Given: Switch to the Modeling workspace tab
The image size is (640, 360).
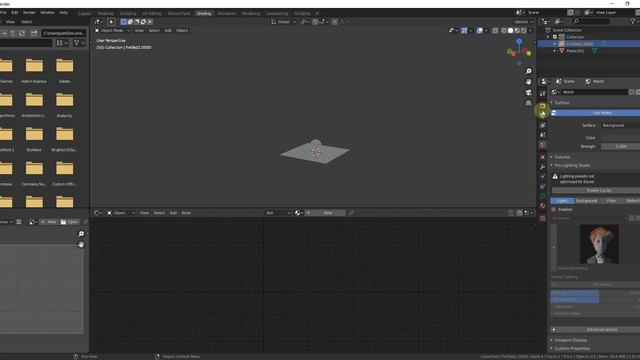Looking at the screenshot, I should 105,13.
